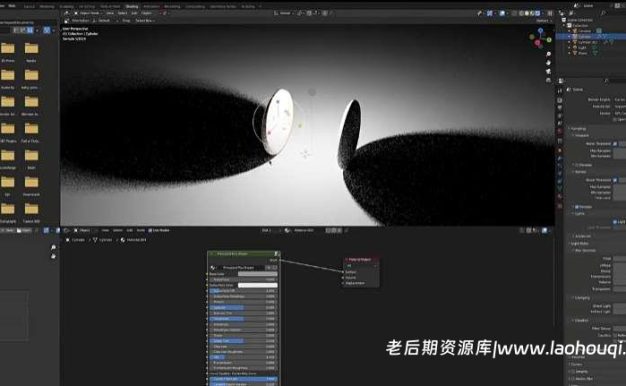The height and width of the screenshot is (386, 626).
Task: Expand the Light object in outliner
Action: coord(570,48)
